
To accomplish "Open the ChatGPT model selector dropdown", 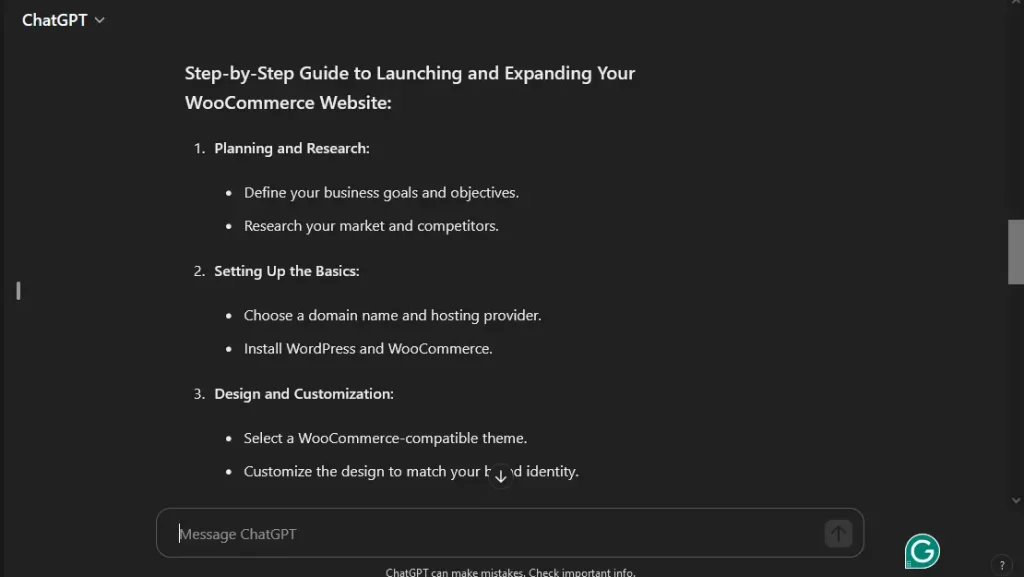I will [64, 20].
